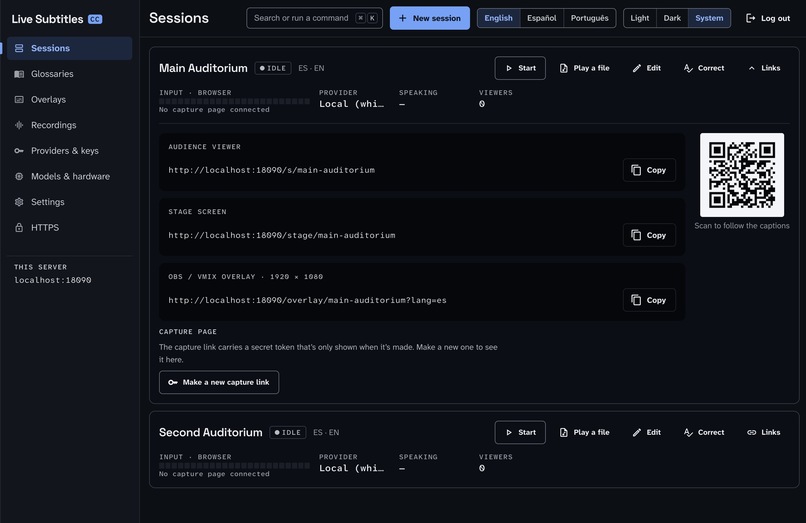Edit the Main Auditorium session
Viewport: 806px width, 523px height.
tap(647, 68)
